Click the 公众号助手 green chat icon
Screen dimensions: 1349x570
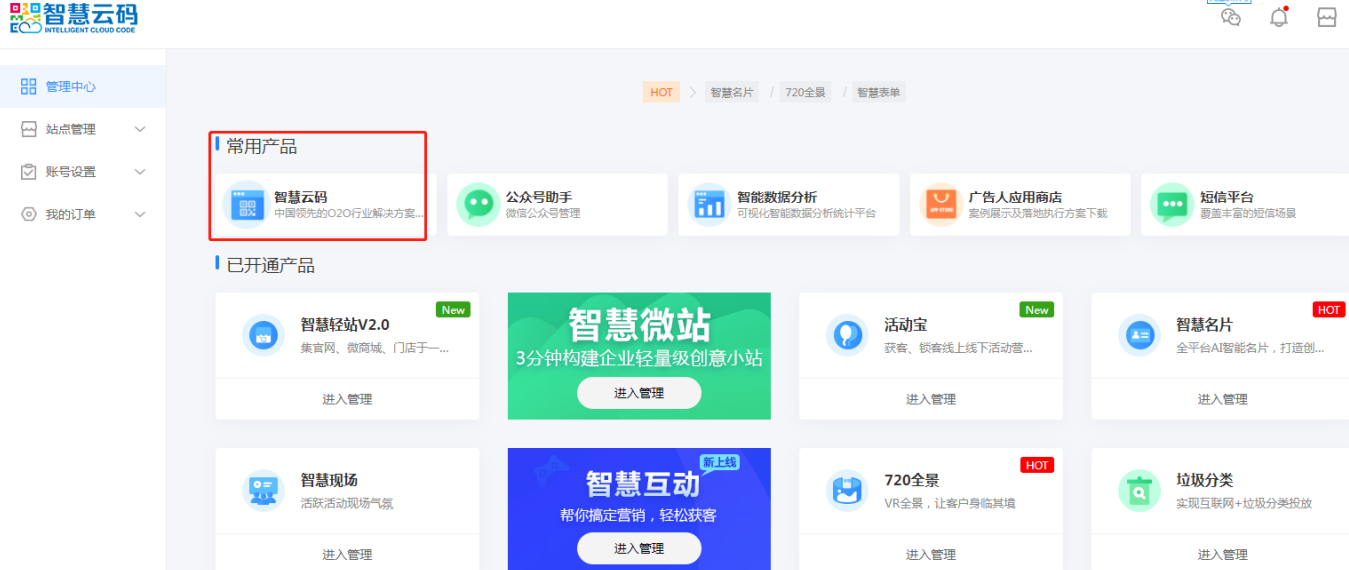[477, 204]
